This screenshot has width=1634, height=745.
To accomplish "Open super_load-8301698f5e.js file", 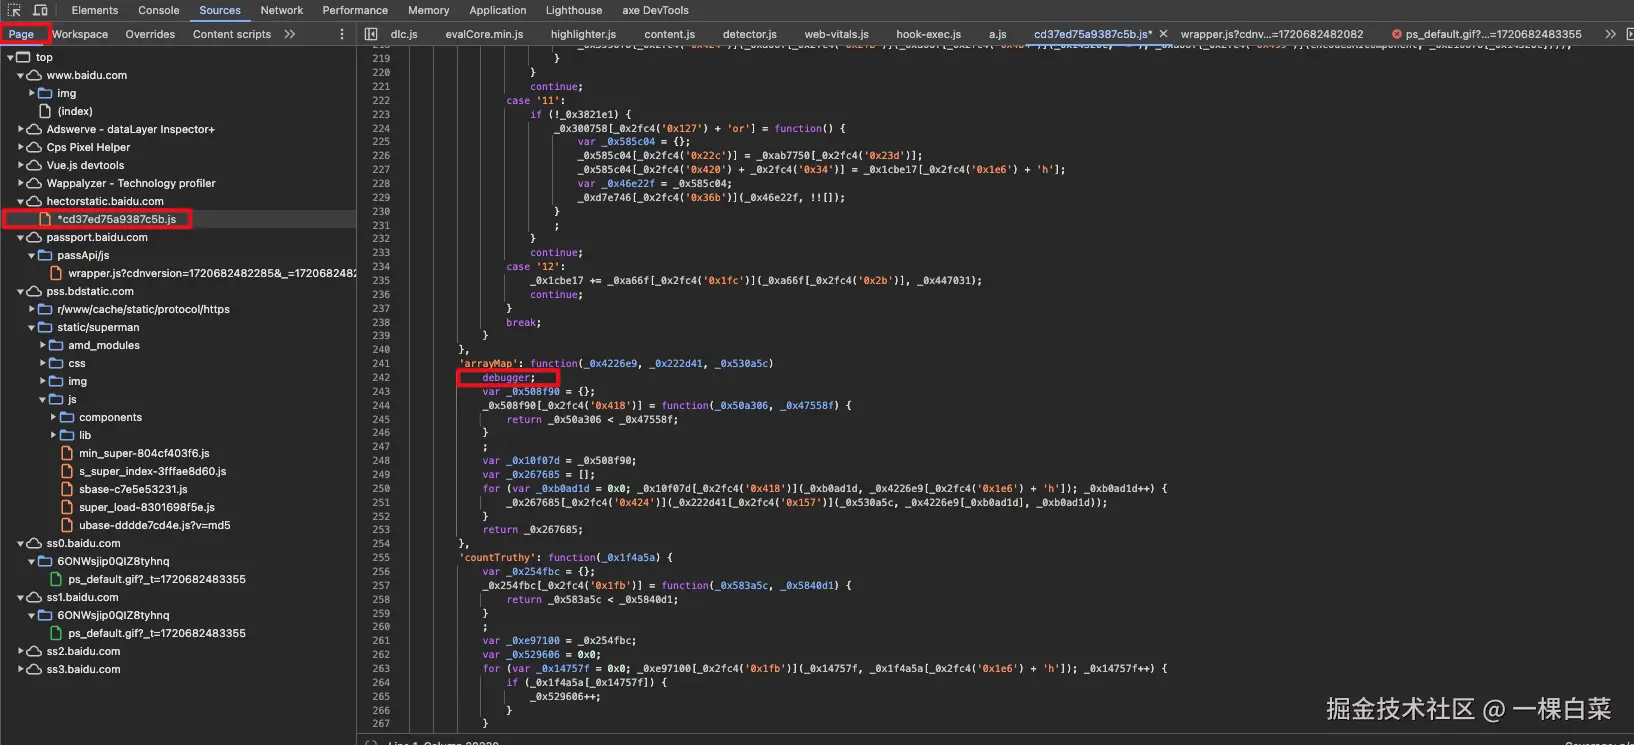I will tap(146, 507).
